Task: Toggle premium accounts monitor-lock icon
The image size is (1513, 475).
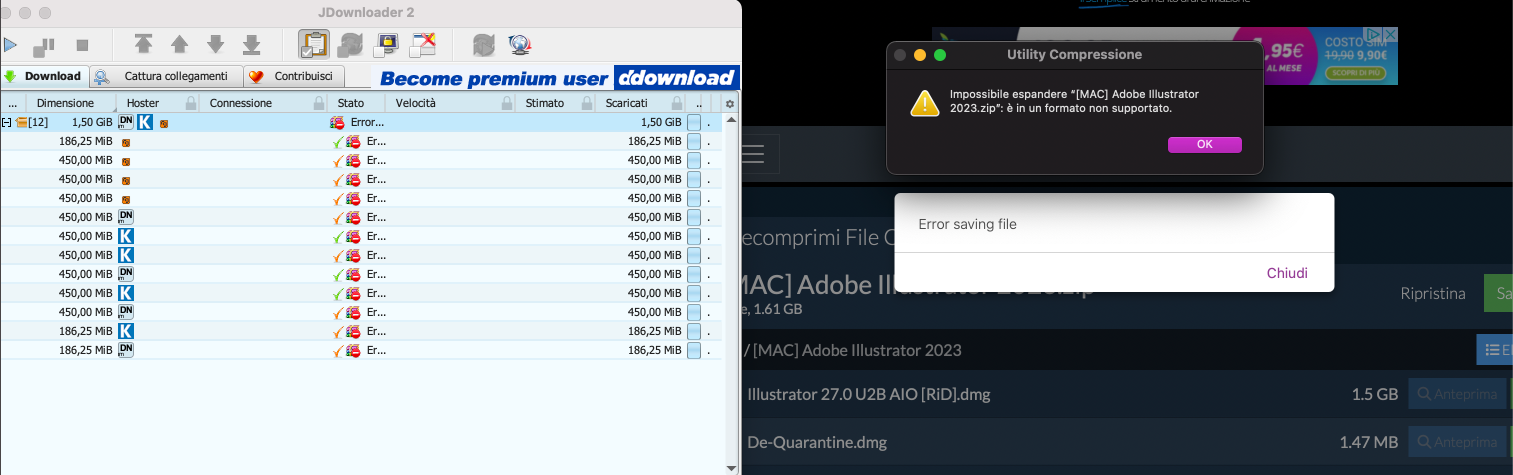Action: tap(387, 44)
